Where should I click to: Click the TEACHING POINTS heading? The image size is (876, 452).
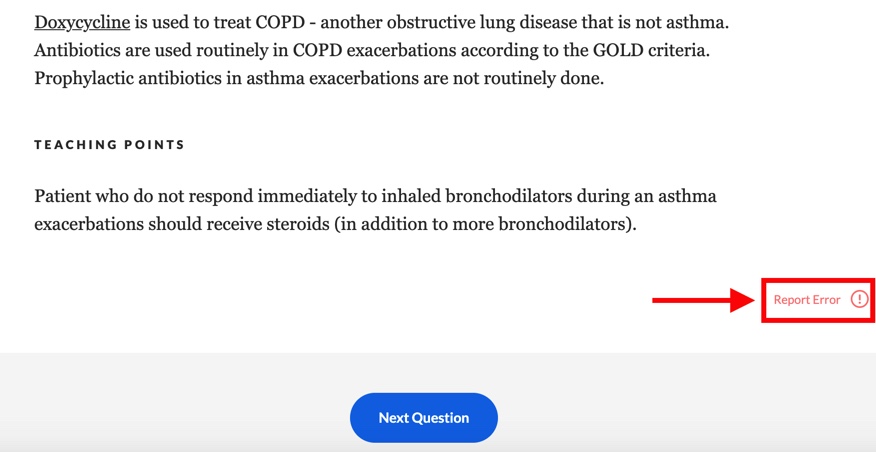(110, 145)
